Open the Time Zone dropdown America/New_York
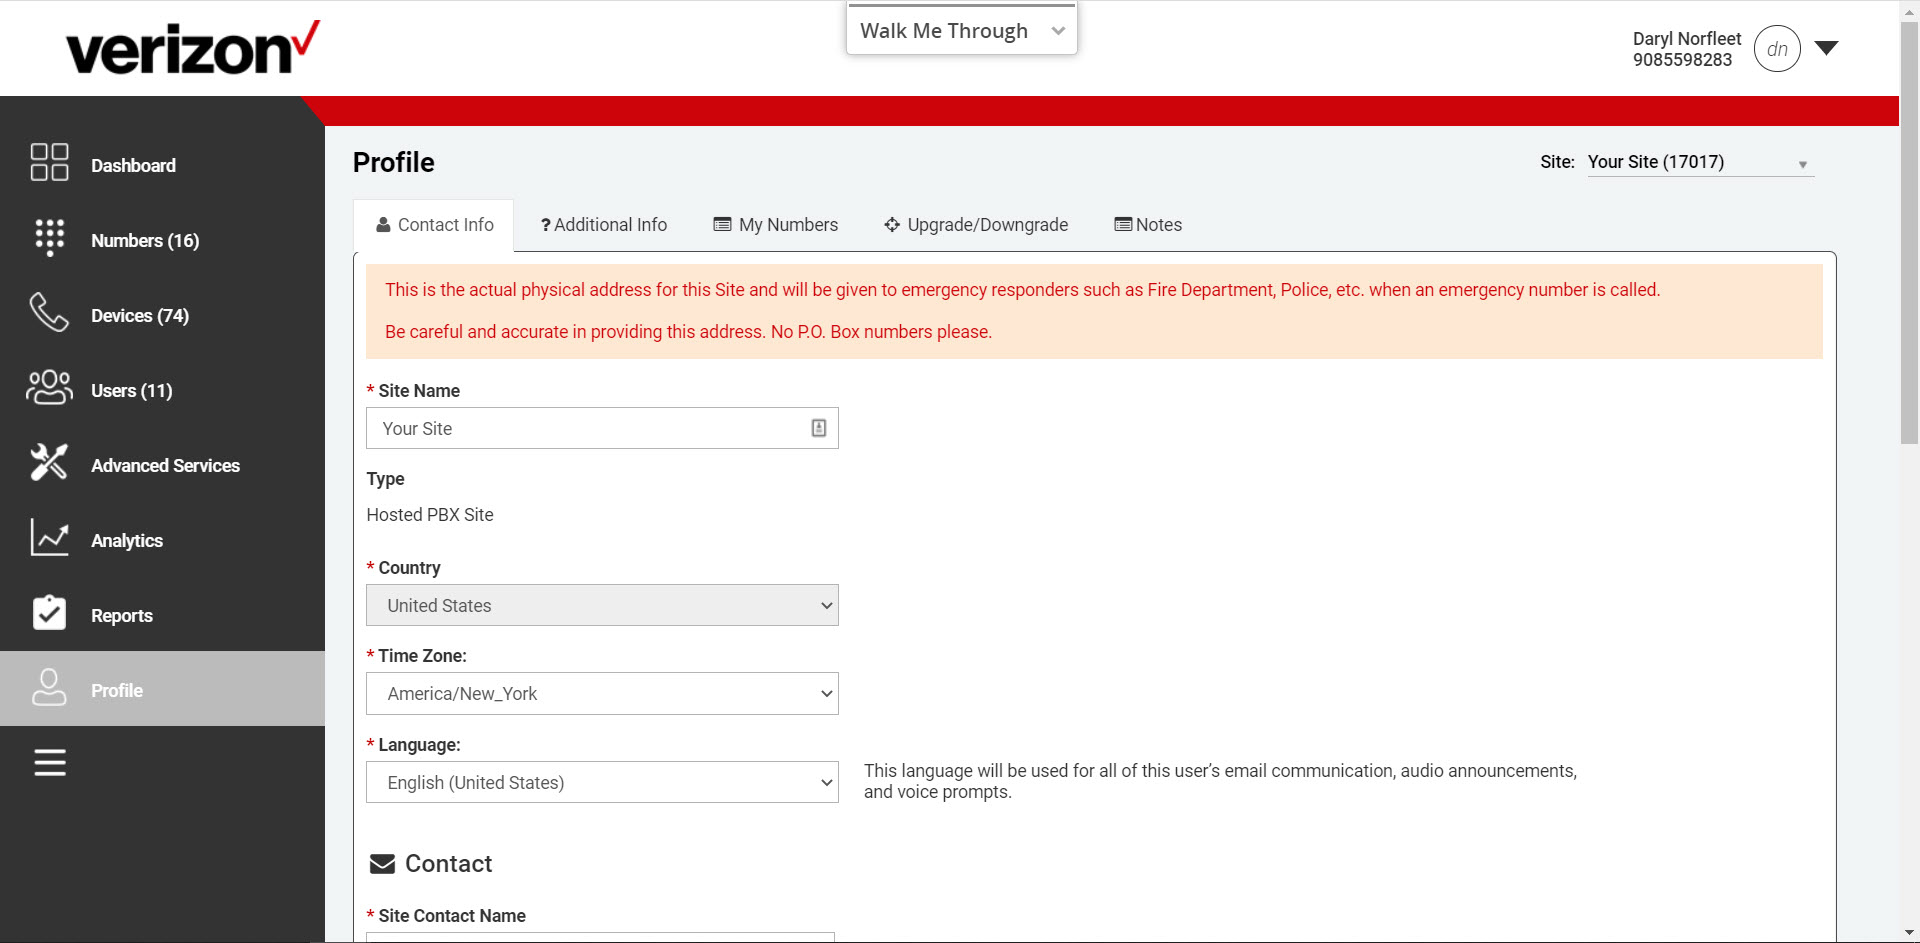 coord(602,693)
